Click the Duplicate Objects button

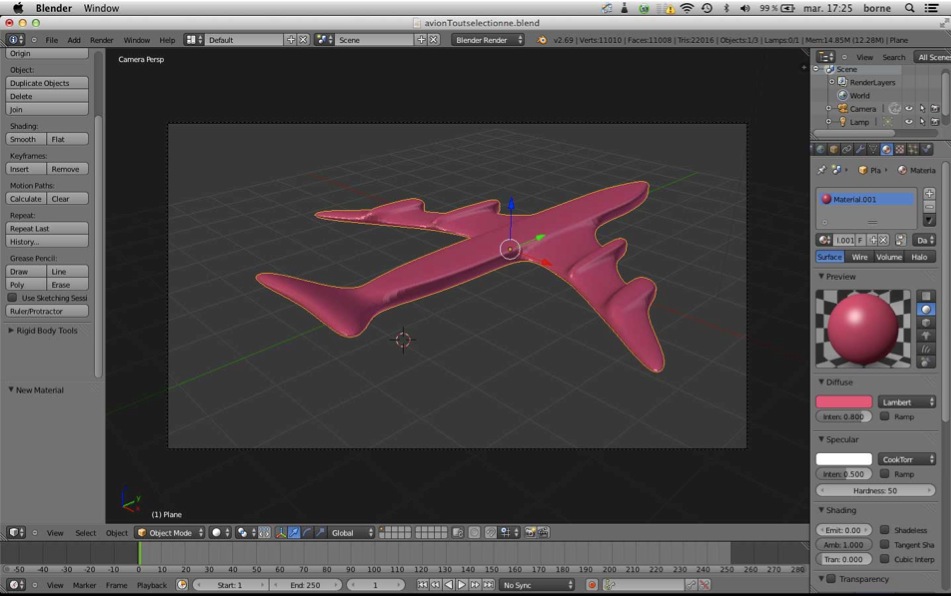tap(47, 83)
